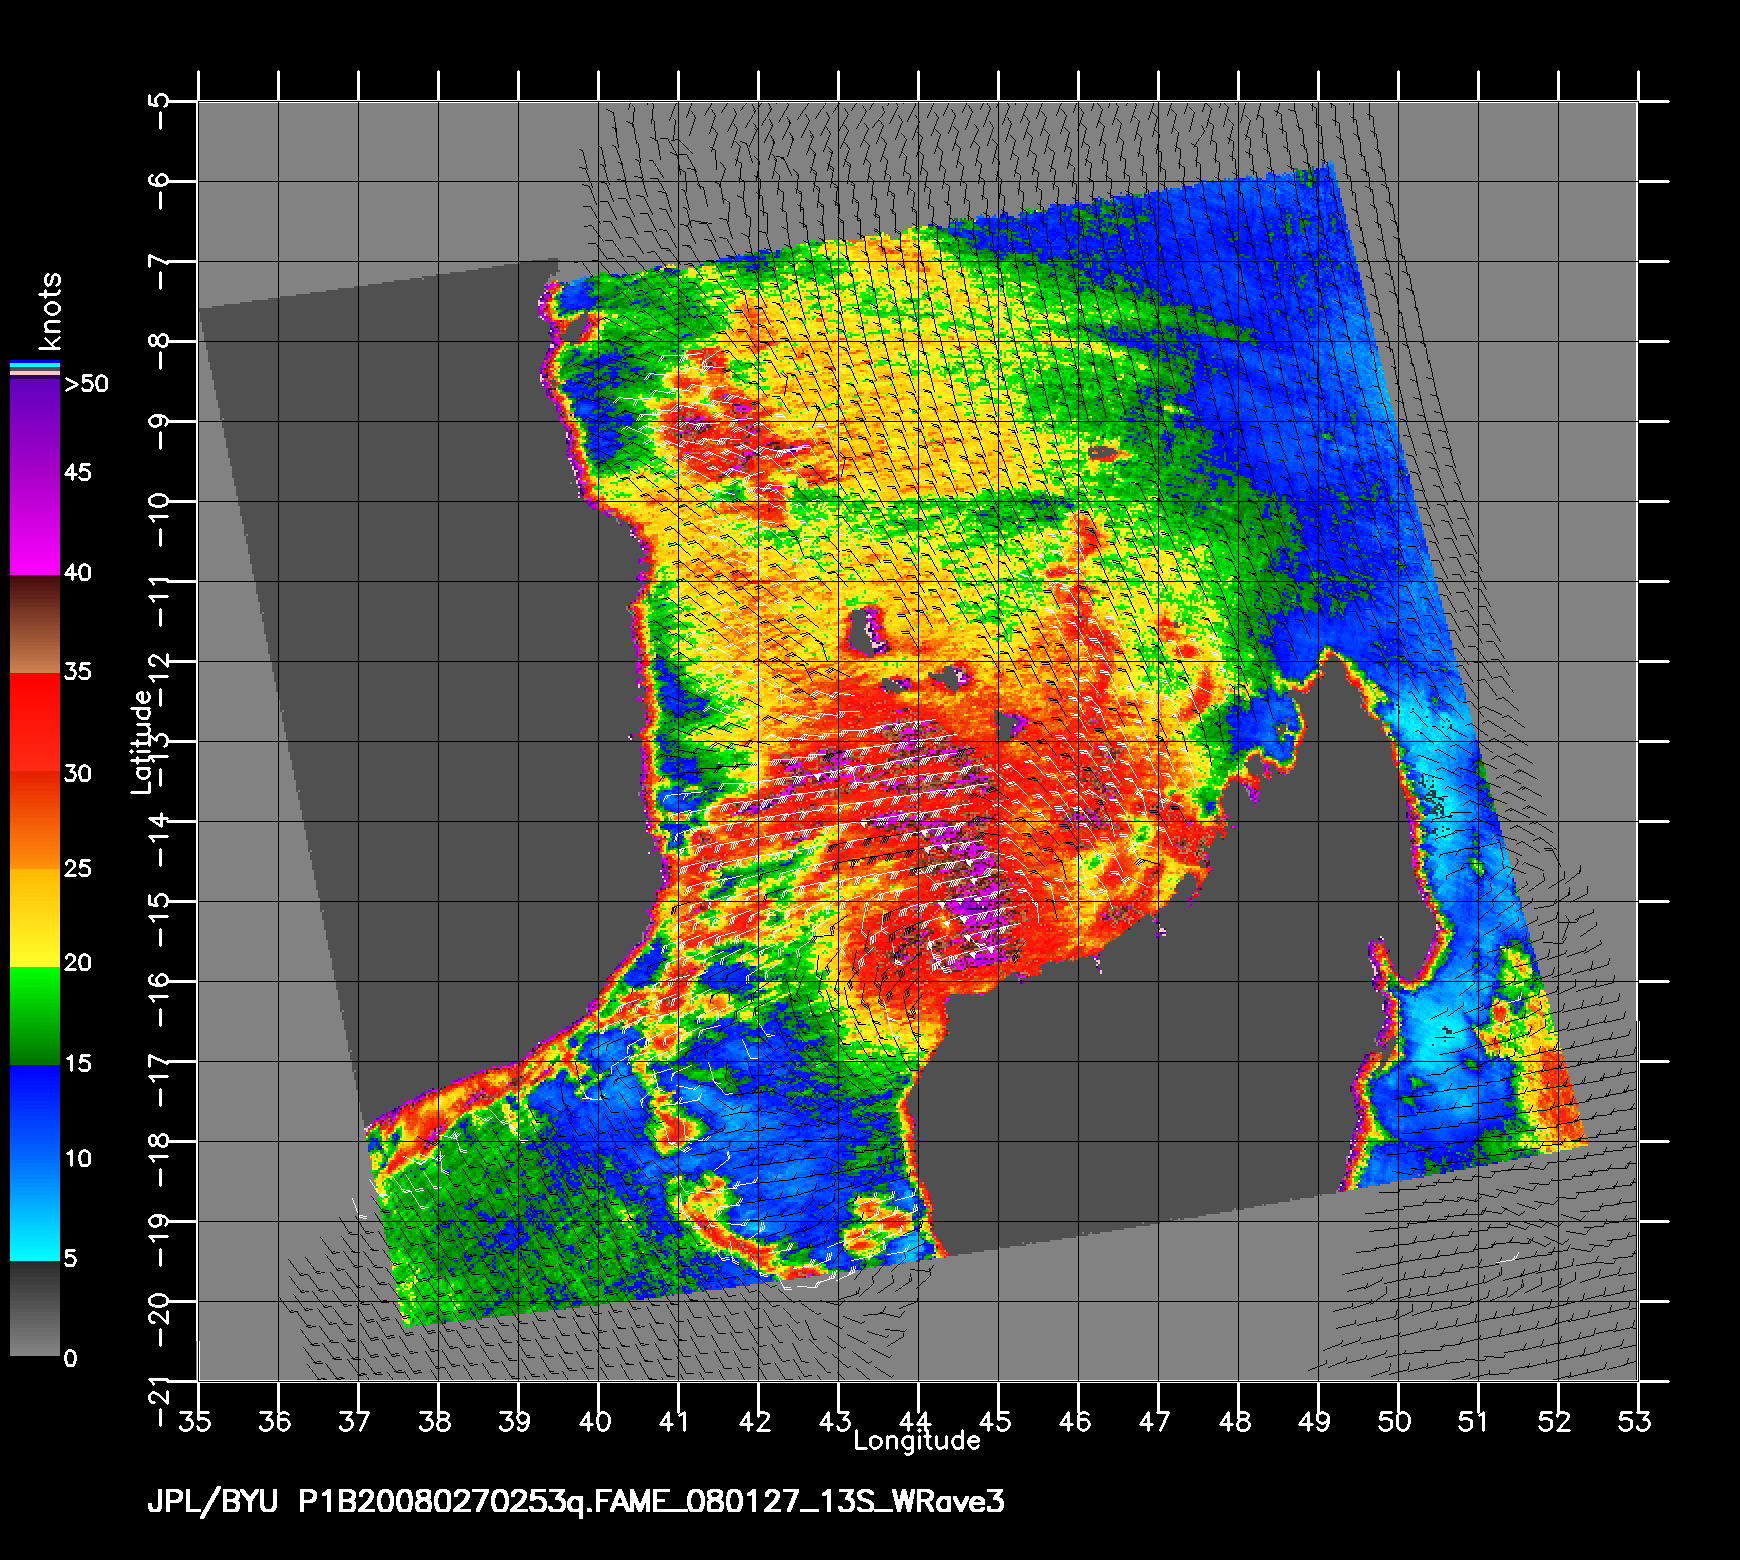
Task: Click the 'Latitude' axis title
Action: click(142, 742)
